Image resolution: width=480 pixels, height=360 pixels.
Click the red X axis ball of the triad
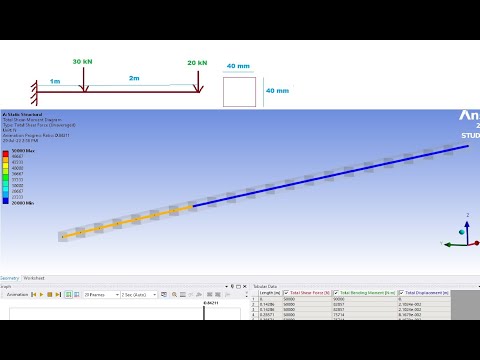pos(477,243)
